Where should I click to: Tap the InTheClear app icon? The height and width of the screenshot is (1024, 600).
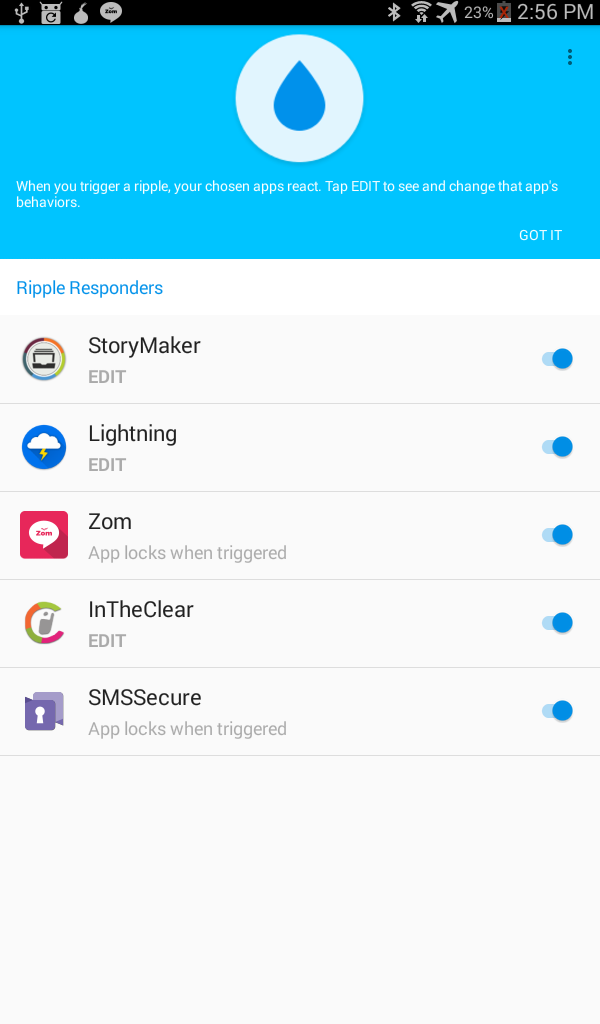point(44,623)
